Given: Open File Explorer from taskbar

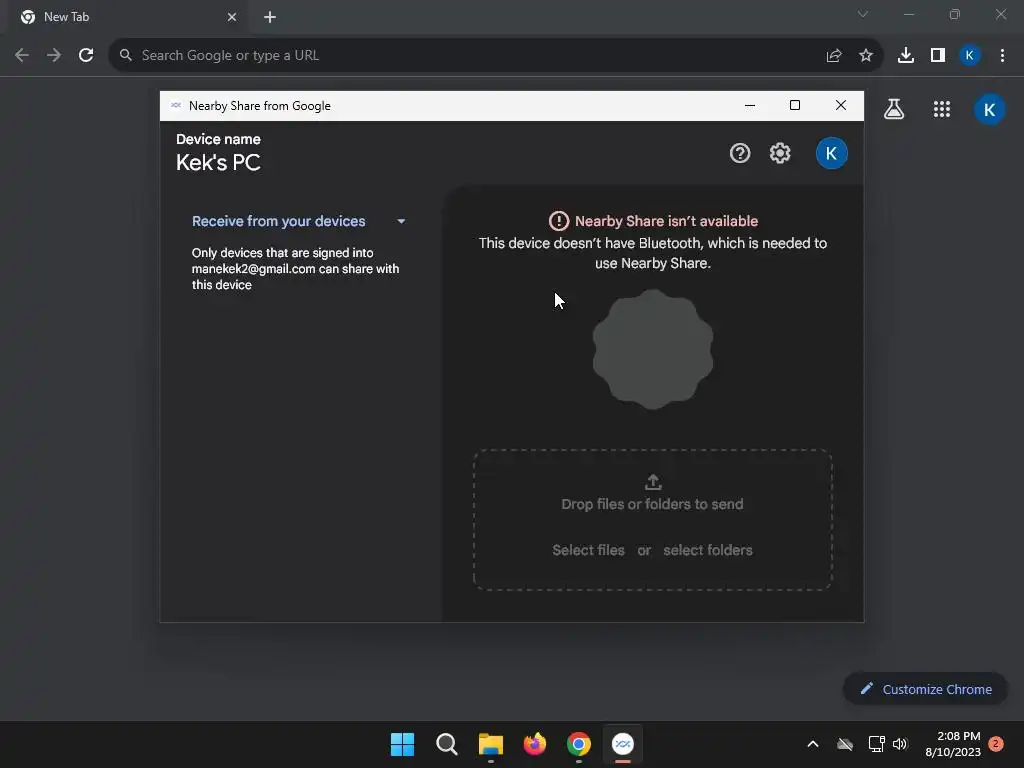Looking at the screenshot, I should (x=490, y=744).
